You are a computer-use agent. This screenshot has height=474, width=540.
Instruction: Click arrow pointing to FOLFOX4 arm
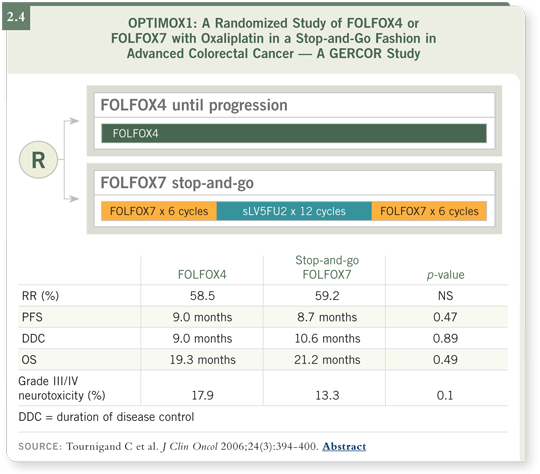coord(72,121)
